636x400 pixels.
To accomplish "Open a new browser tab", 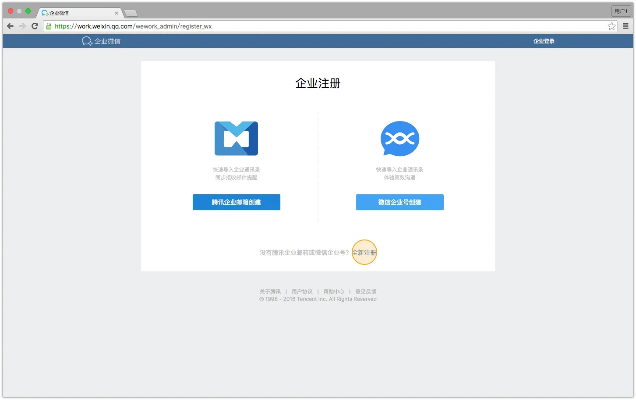I will [x=131, y=13].
